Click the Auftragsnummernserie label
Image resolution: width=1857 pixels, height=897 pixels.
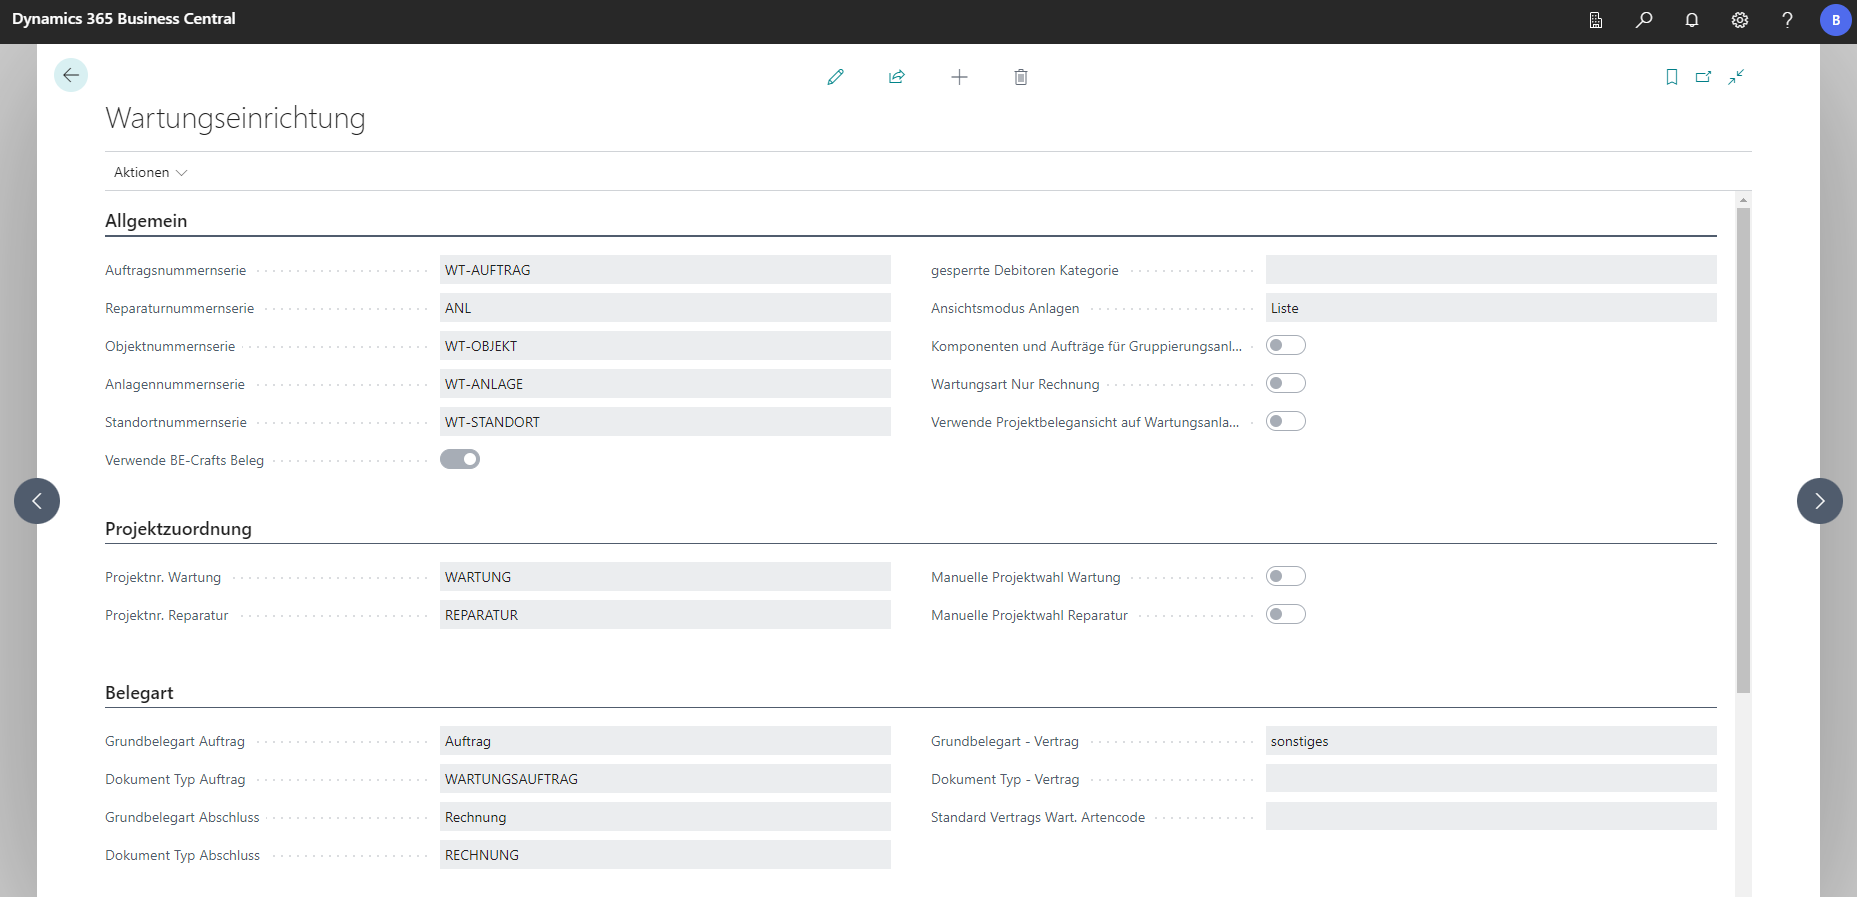[175, 270]
